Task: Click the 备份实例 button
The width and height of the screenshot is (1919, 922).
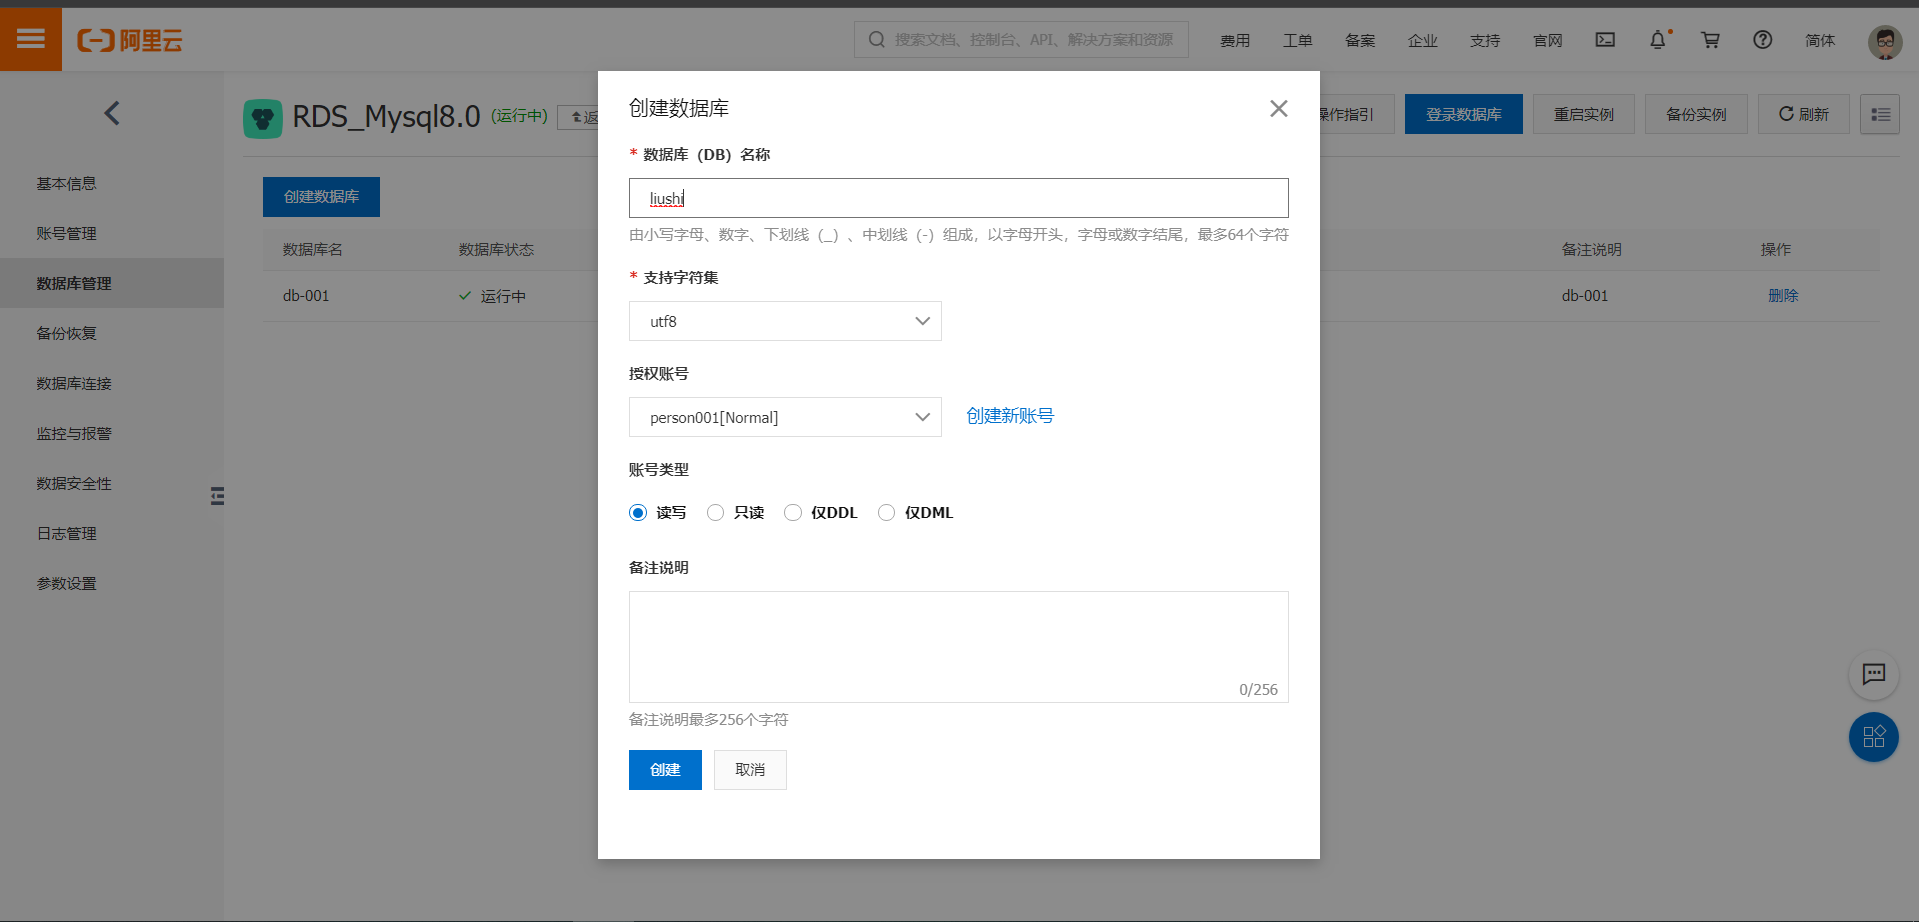Action: (x=1696, y=114)
